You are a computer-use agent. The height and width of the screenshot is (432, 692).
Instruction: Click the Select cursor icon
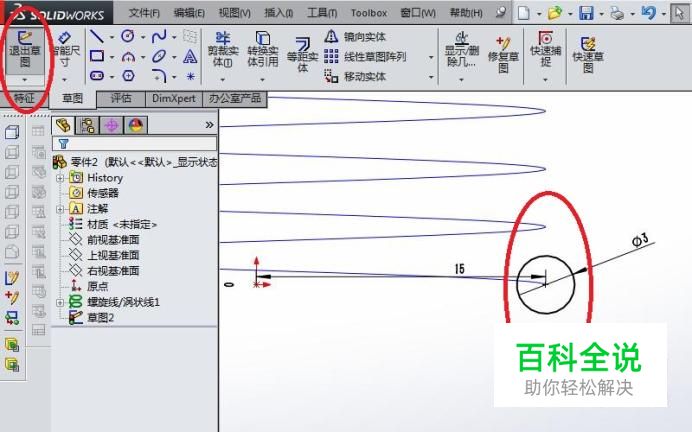679,13
